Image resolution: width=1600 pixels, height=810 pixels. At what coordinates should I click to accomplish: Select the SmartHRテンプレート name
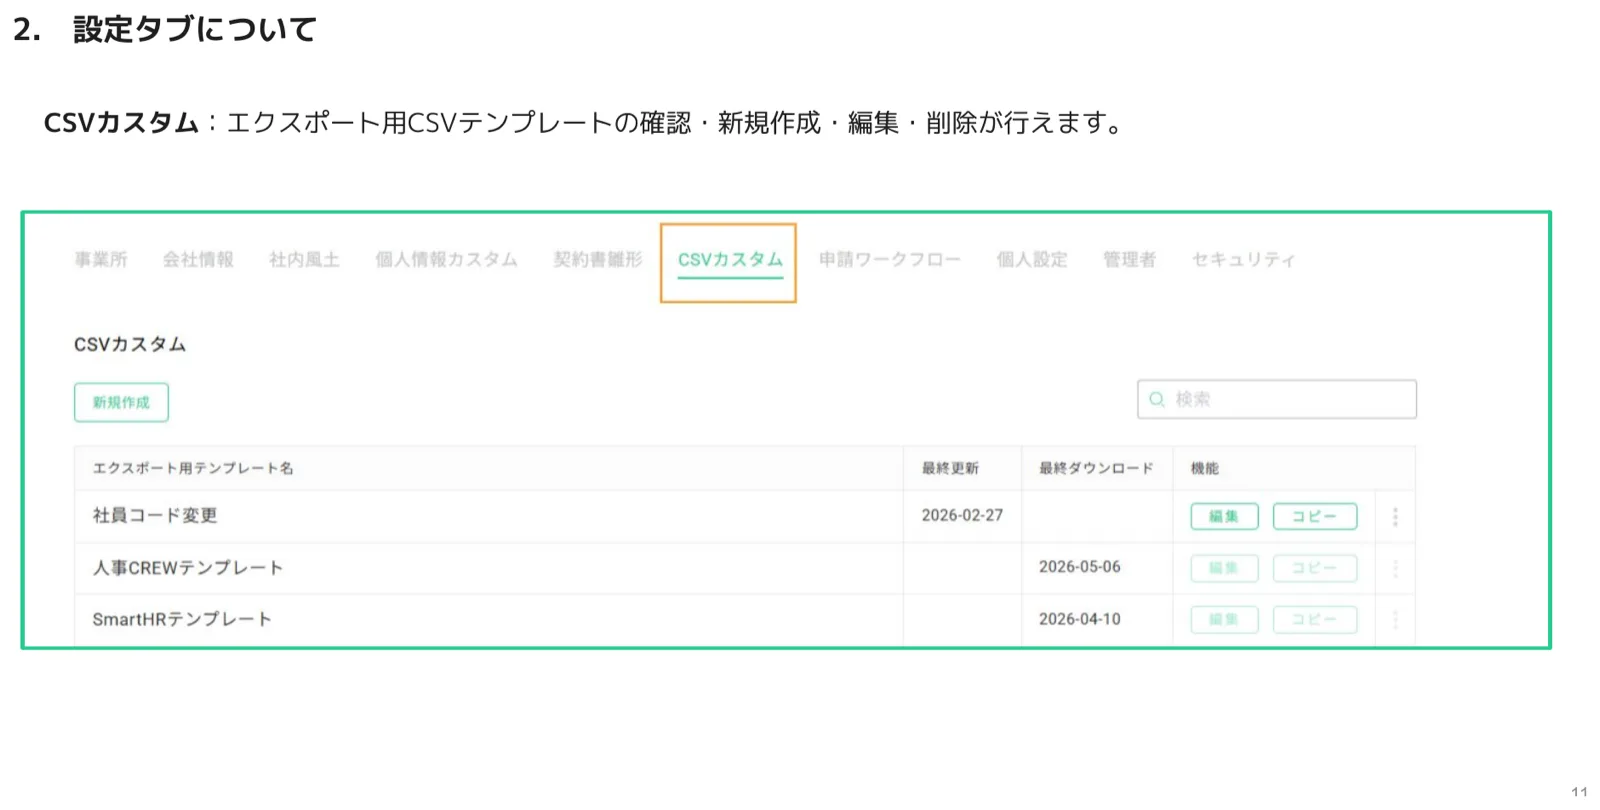pos(182,619)
